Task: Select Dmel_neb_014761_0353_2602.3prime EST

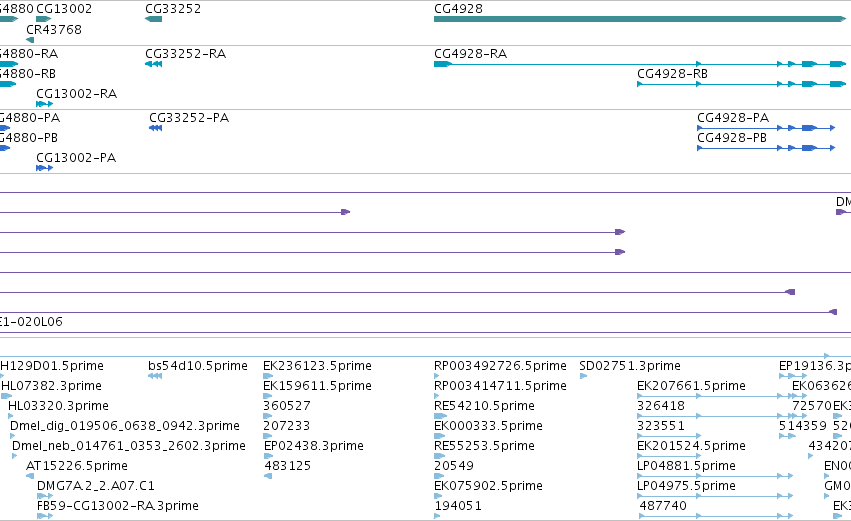Action: [x=129, y=446]
